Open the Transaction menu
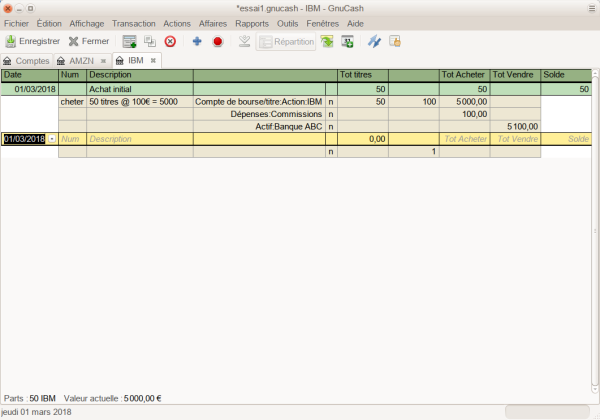Image resolution: width=600 pixels, height=420 pixels. click(x=133, y=23)
